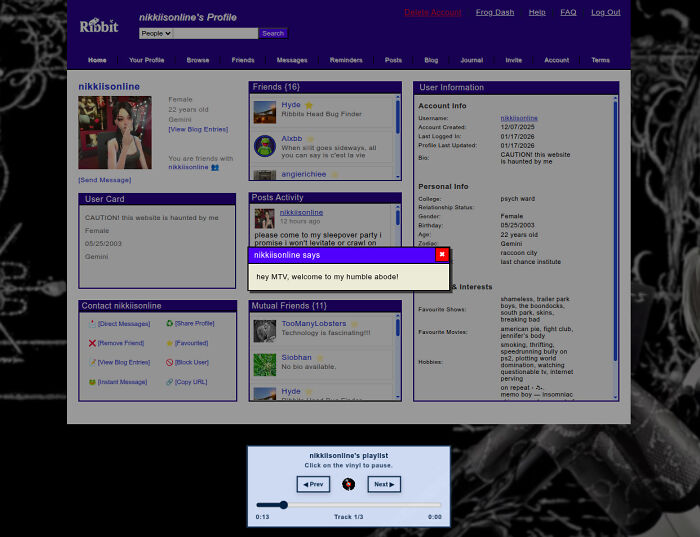The height and width of the screenshot is (537, 700).
Task: Click the vinyl record to pause
Action: coord(348,484)
